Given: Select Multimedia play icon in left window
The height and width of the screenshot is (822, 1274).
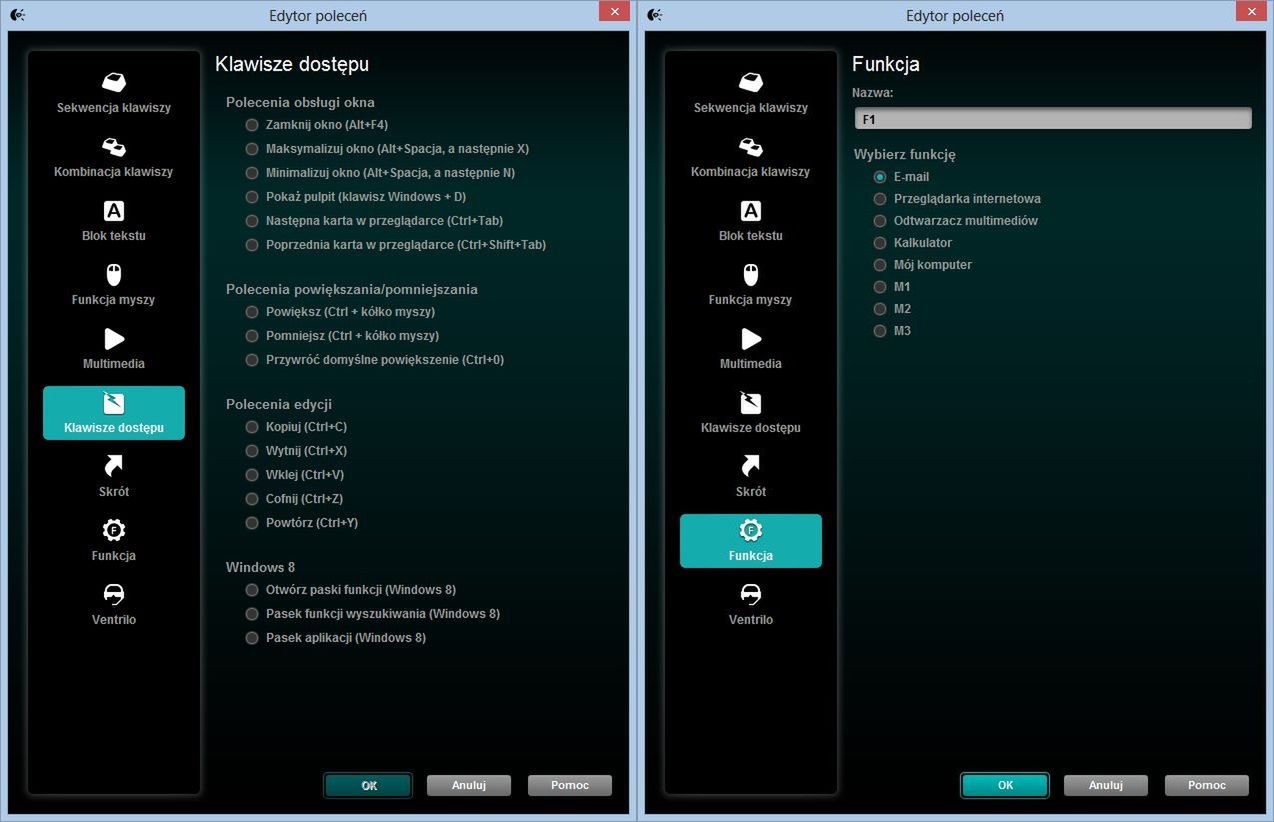Looking at the screenshot, I should 114,339.
